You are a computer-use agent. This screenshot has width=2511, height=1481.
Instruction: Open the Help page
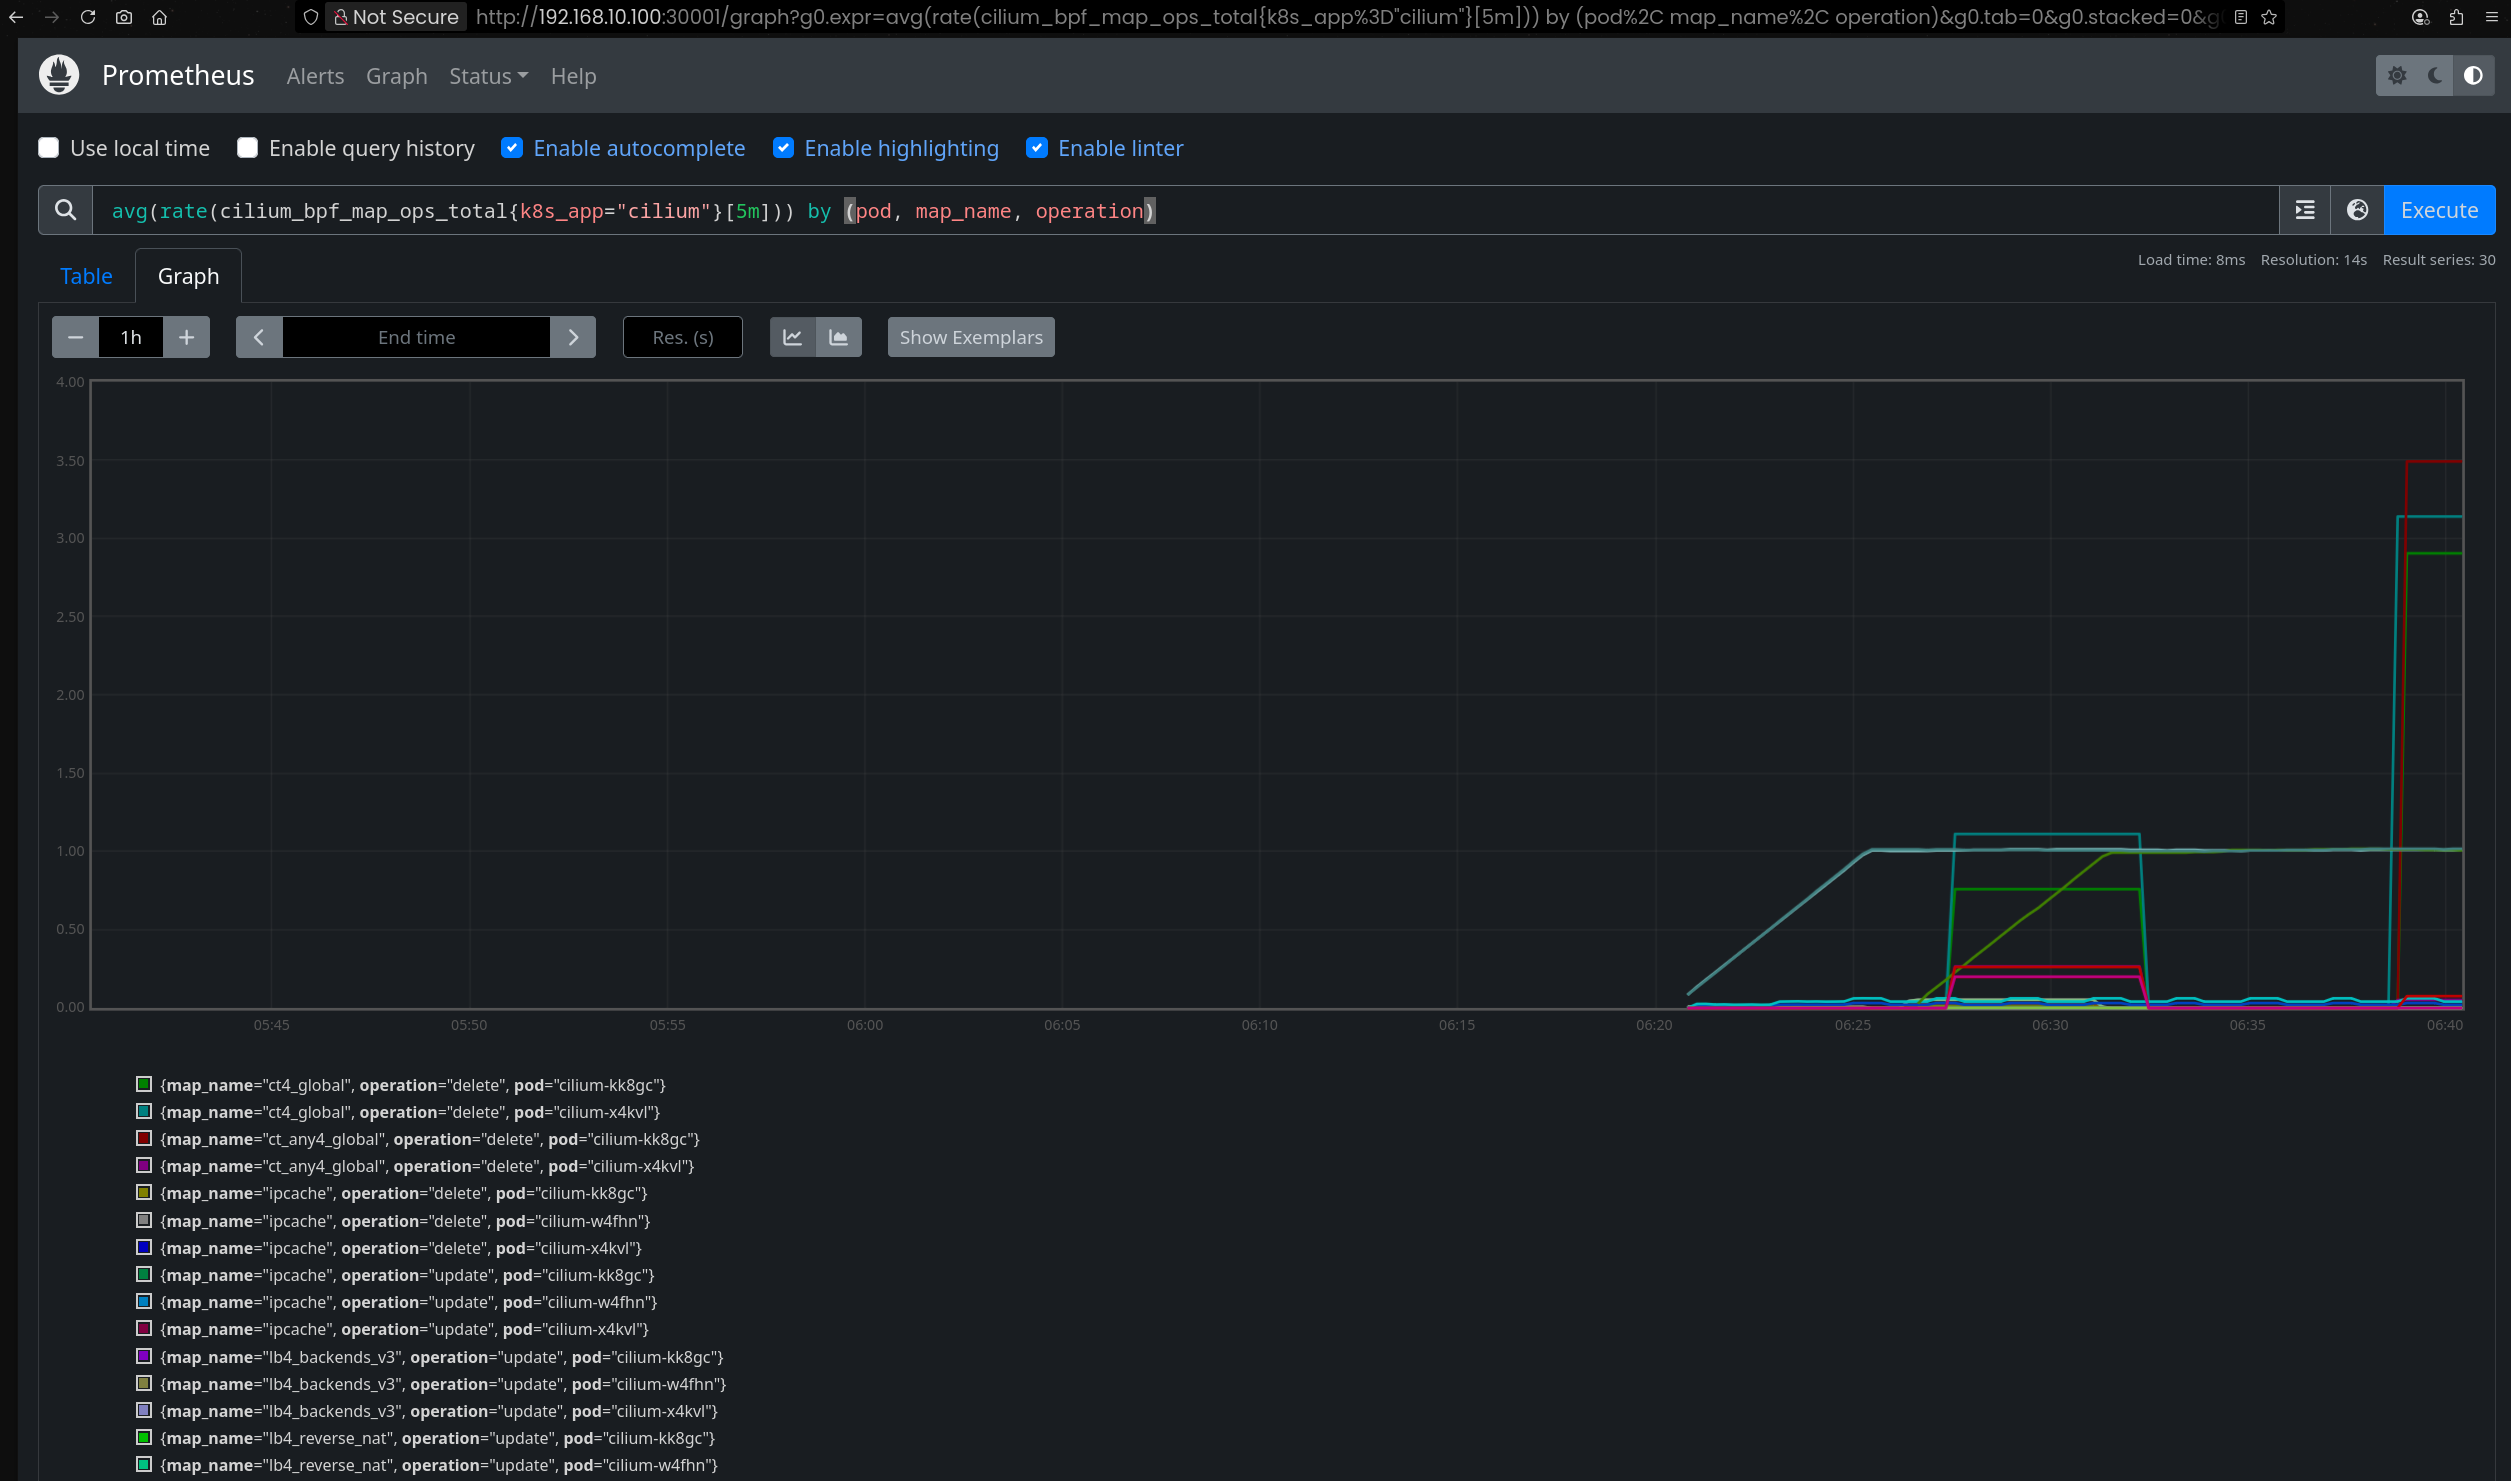[x=573, y=76]
